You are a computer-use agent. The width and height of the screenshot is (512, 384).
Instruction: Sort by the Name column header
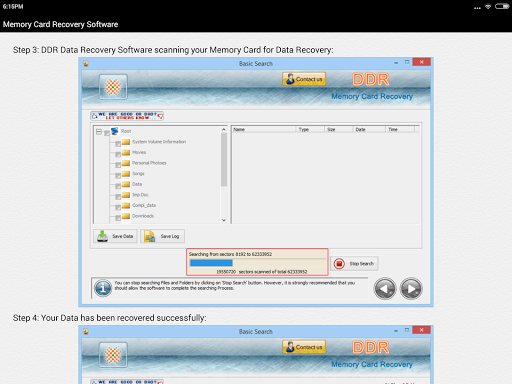[x=264, y=129]
